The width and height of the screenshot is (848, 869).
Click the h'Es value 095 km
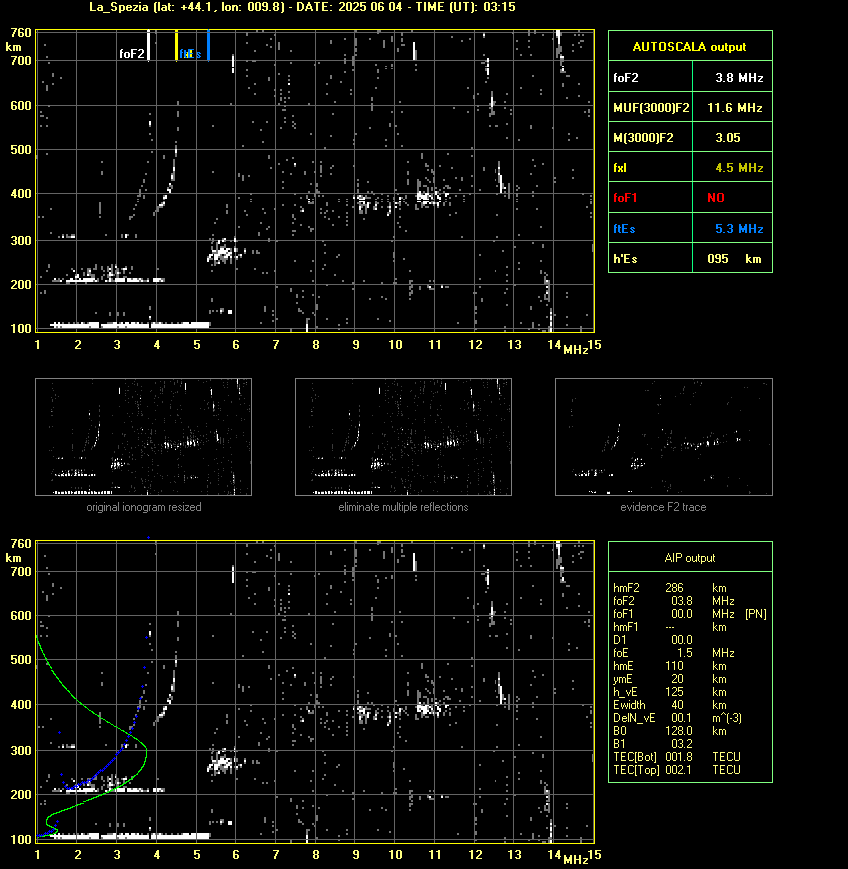pyautogui.click(x=734, y=259)
